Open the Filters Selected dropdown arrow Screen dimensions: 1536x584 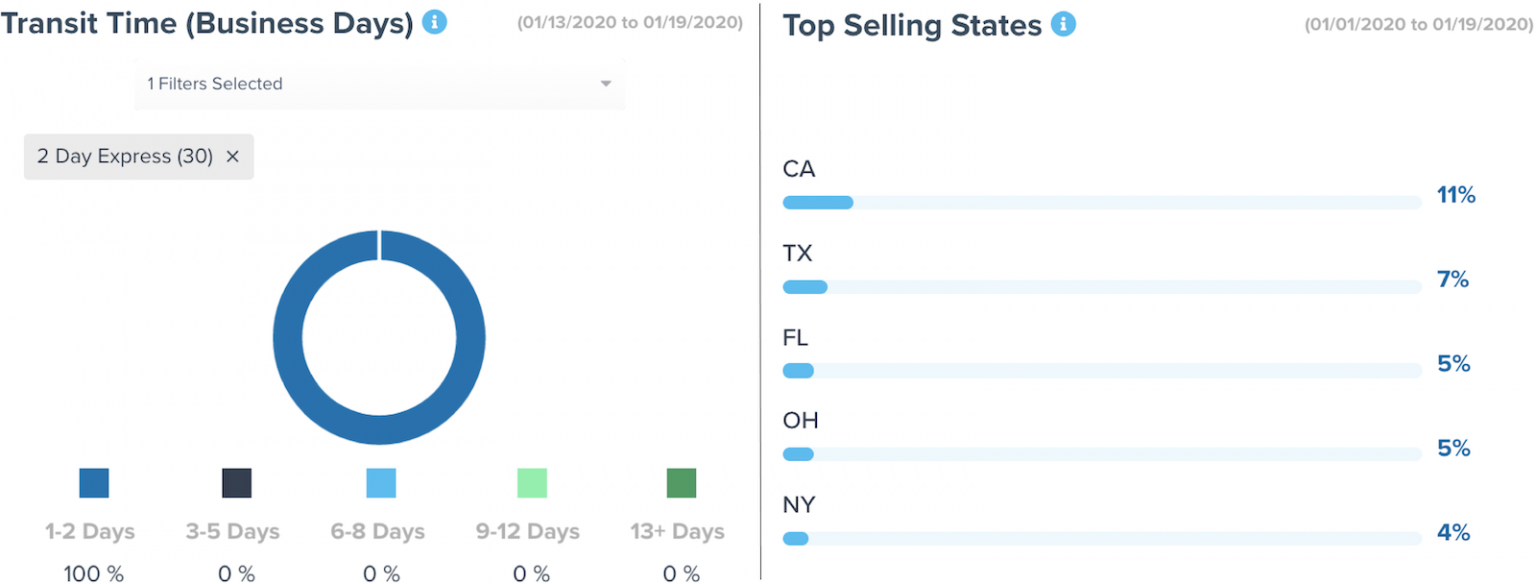click(605, 84)
